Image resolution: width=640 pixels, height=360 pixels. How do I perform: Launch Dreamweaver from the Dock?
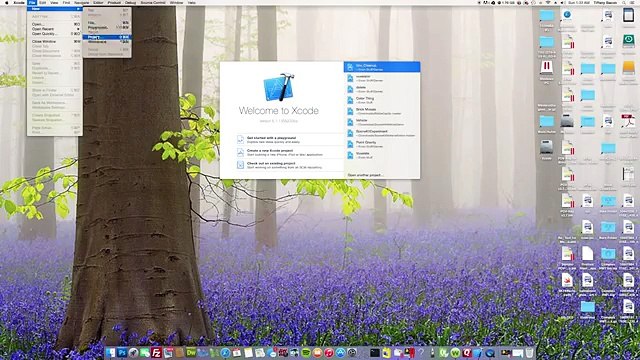pyautogui.click(x=192, y=353)
